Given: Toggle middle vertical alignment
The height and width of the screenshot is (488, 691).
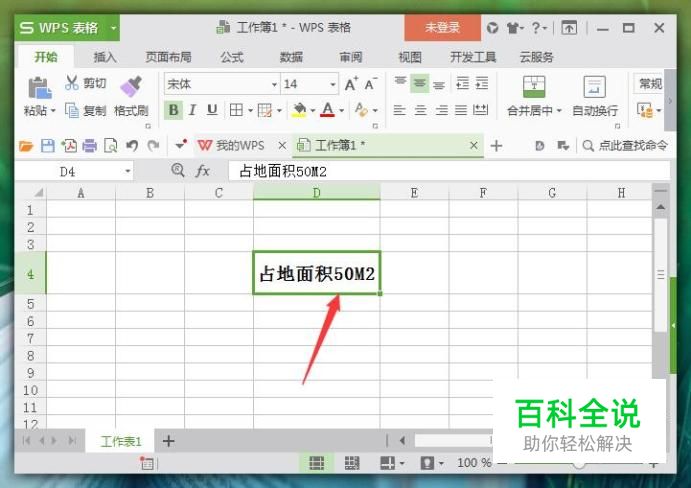Looking at the screenshot, I should 420,83.
